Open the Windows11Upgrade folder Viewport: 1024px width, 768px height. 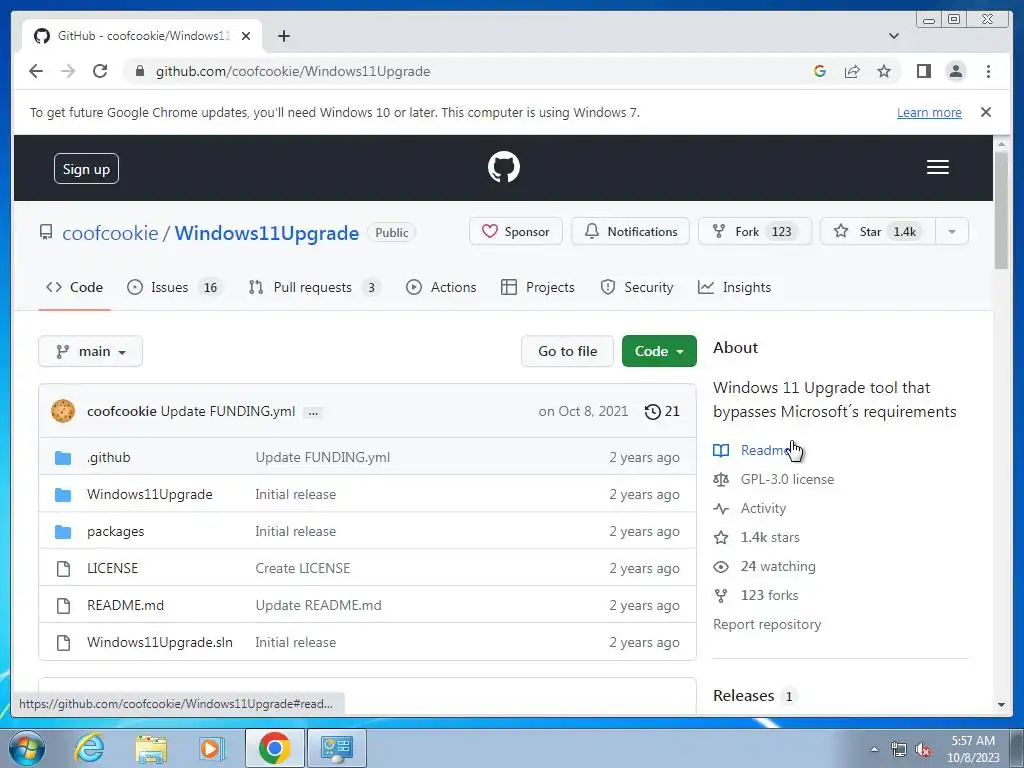click(x=150, y=494)
